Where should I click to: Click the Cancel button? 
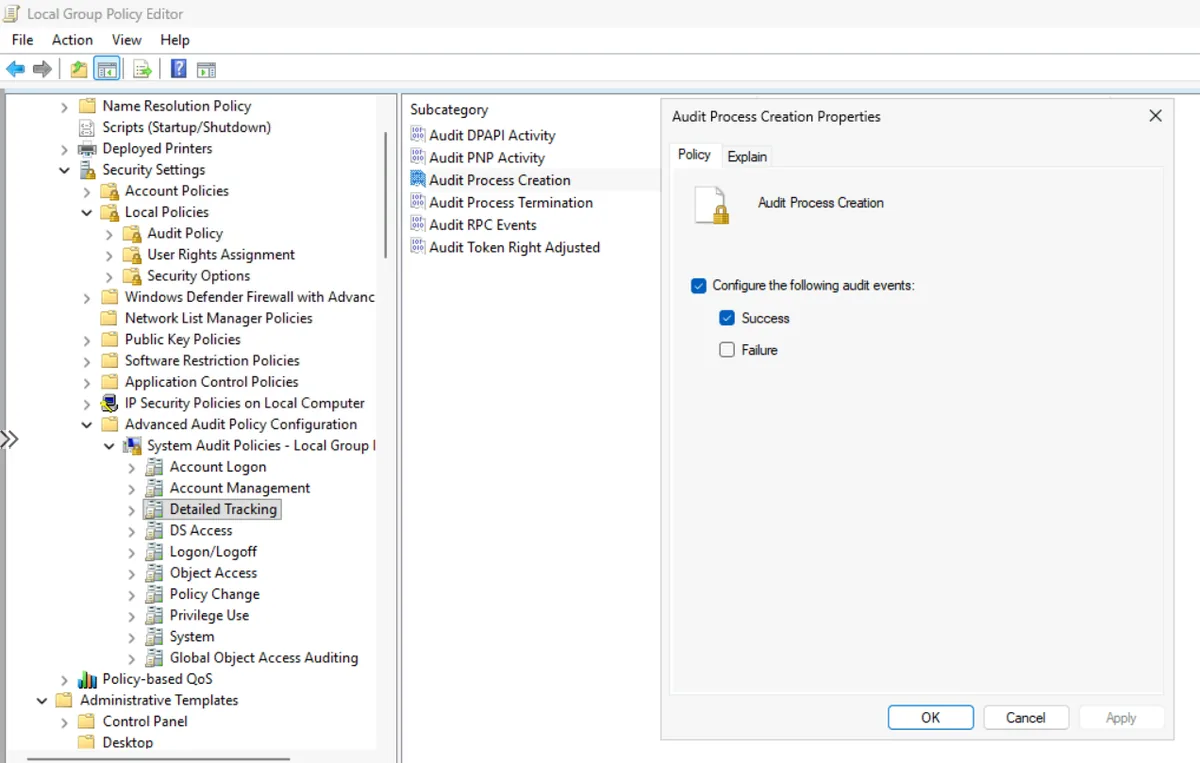point(1026,717)
